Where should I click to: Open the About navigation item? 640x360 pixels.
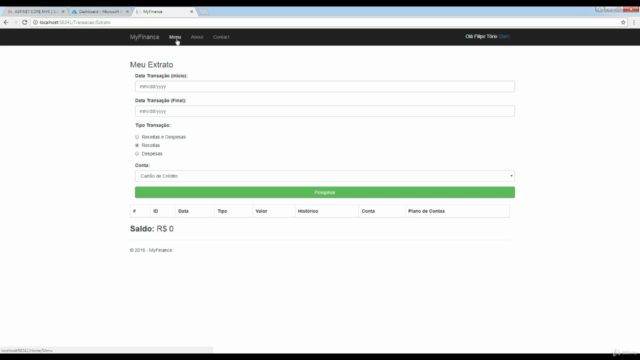pyautogui.click(x=197, y=37)
